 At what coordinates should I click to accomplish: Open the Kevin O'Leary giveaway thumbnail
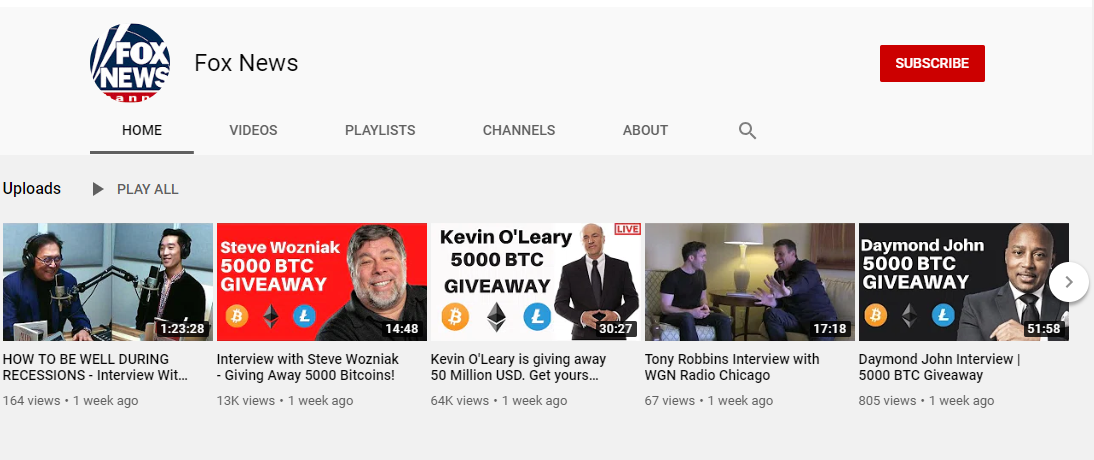[536, 282]
